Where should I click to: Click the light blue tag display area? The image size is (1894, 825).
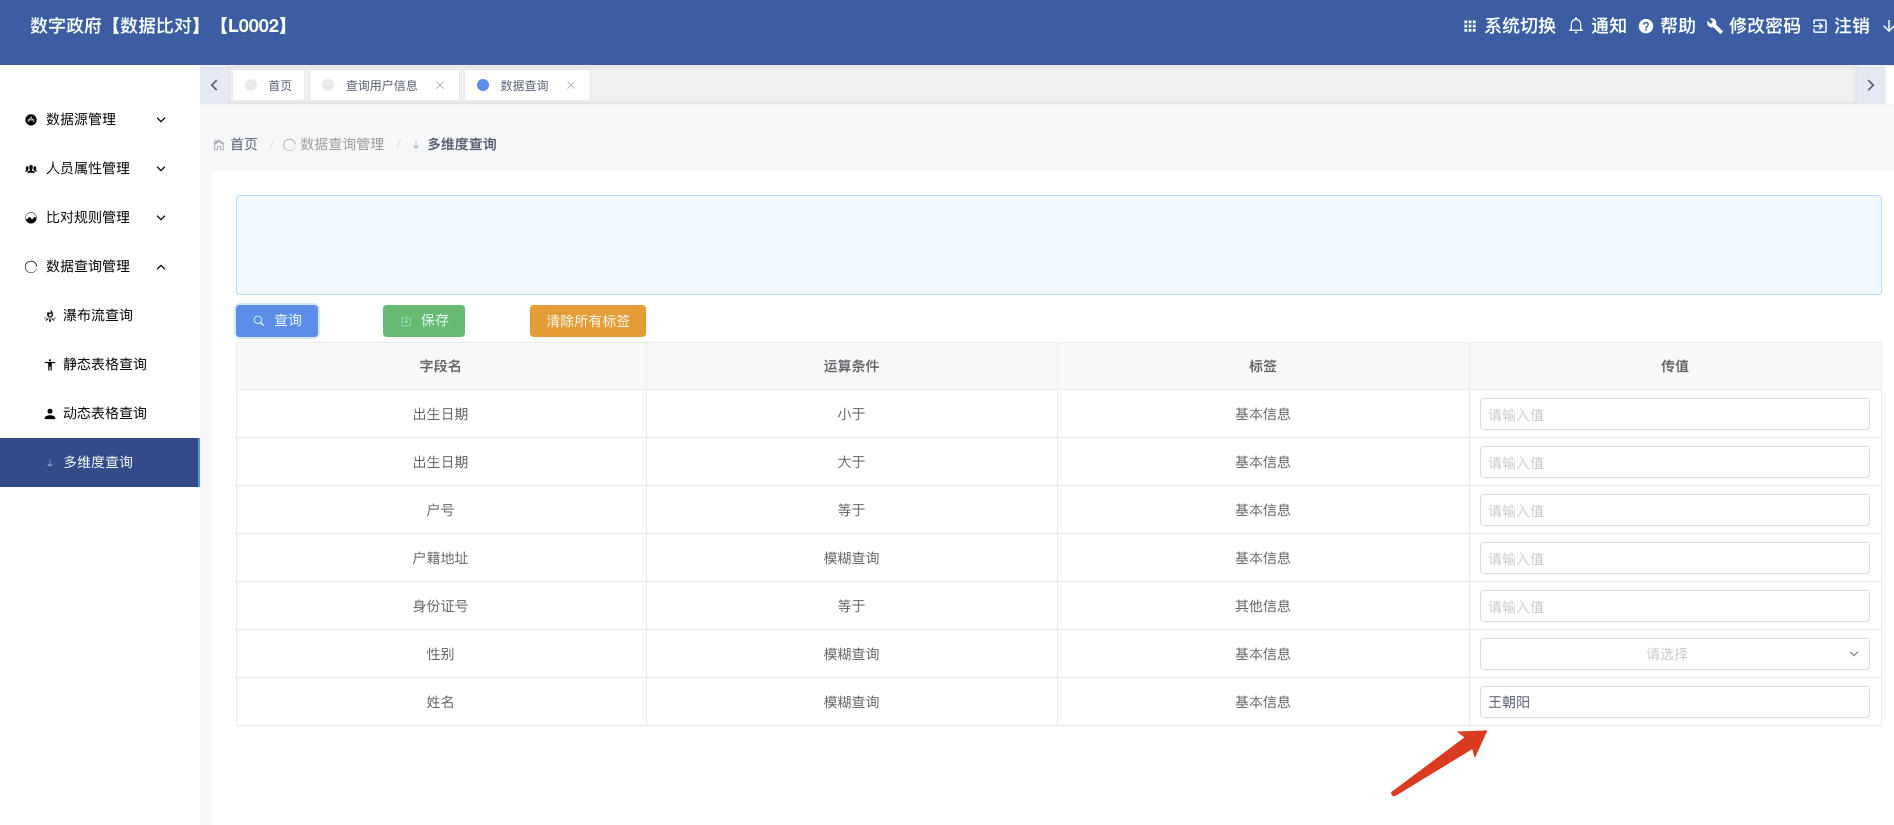click(1058, 245)
